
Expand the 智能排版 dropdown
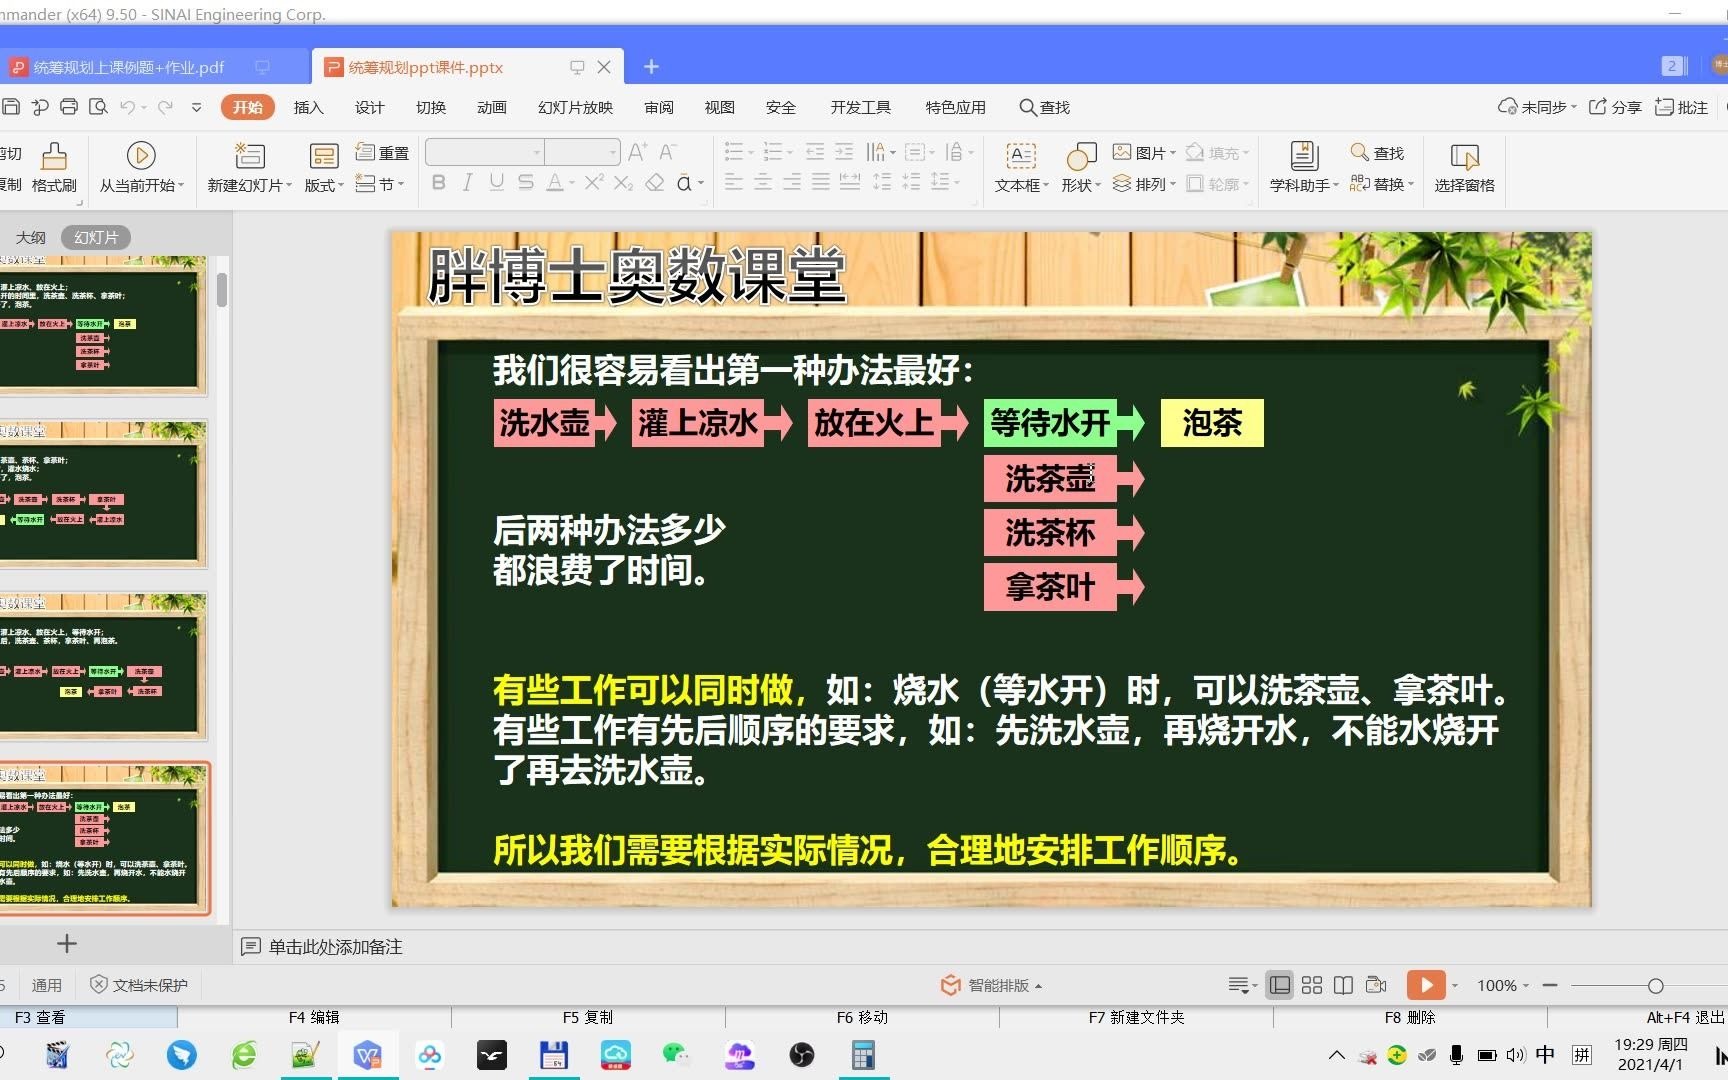(1040, 984)
